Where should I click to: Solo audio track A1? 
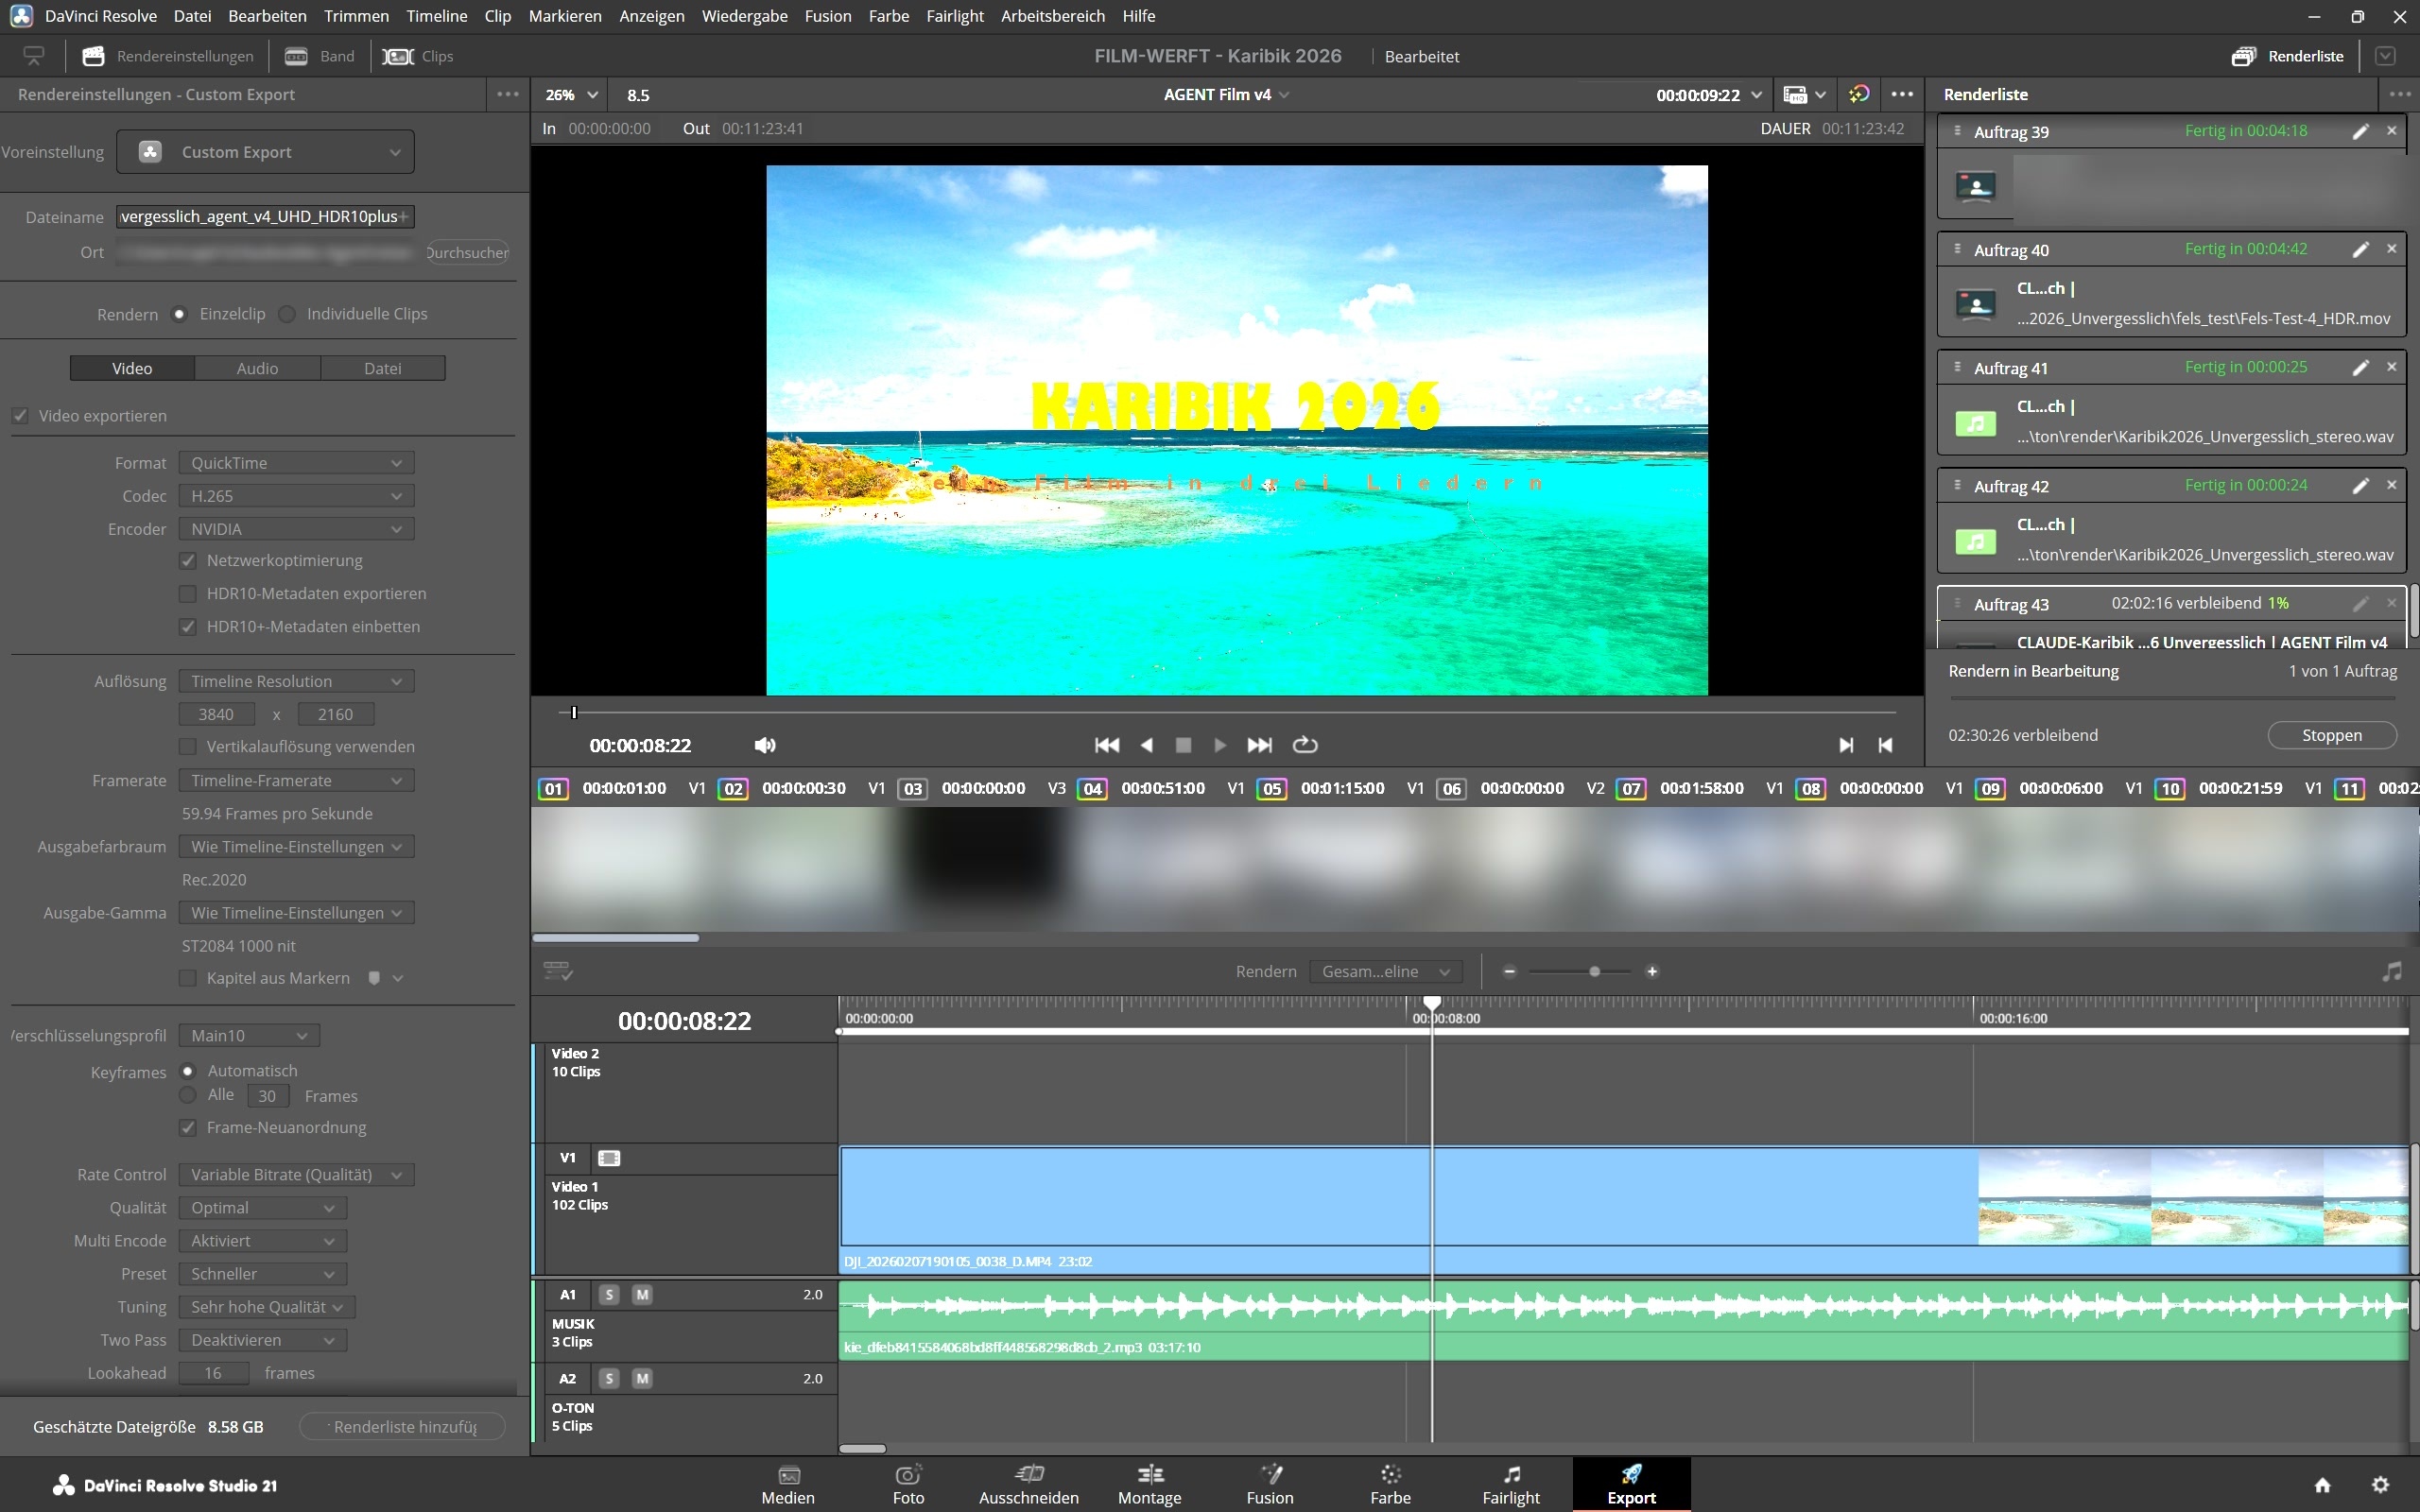point(609,1294)
